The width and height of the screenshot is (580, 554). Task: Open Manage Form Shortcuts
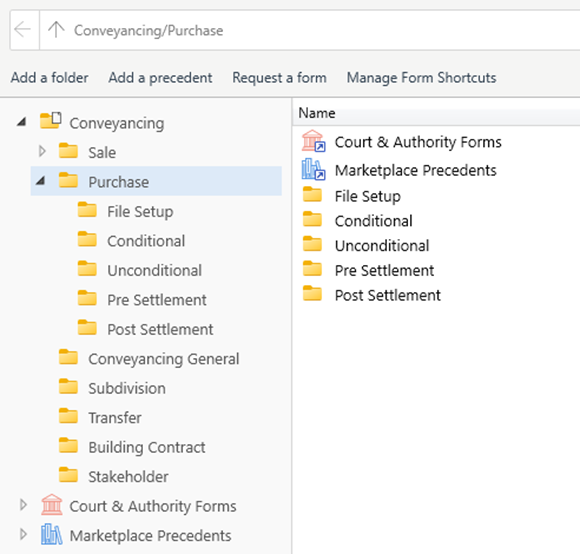pyautogui.click(x=421, y=78)
